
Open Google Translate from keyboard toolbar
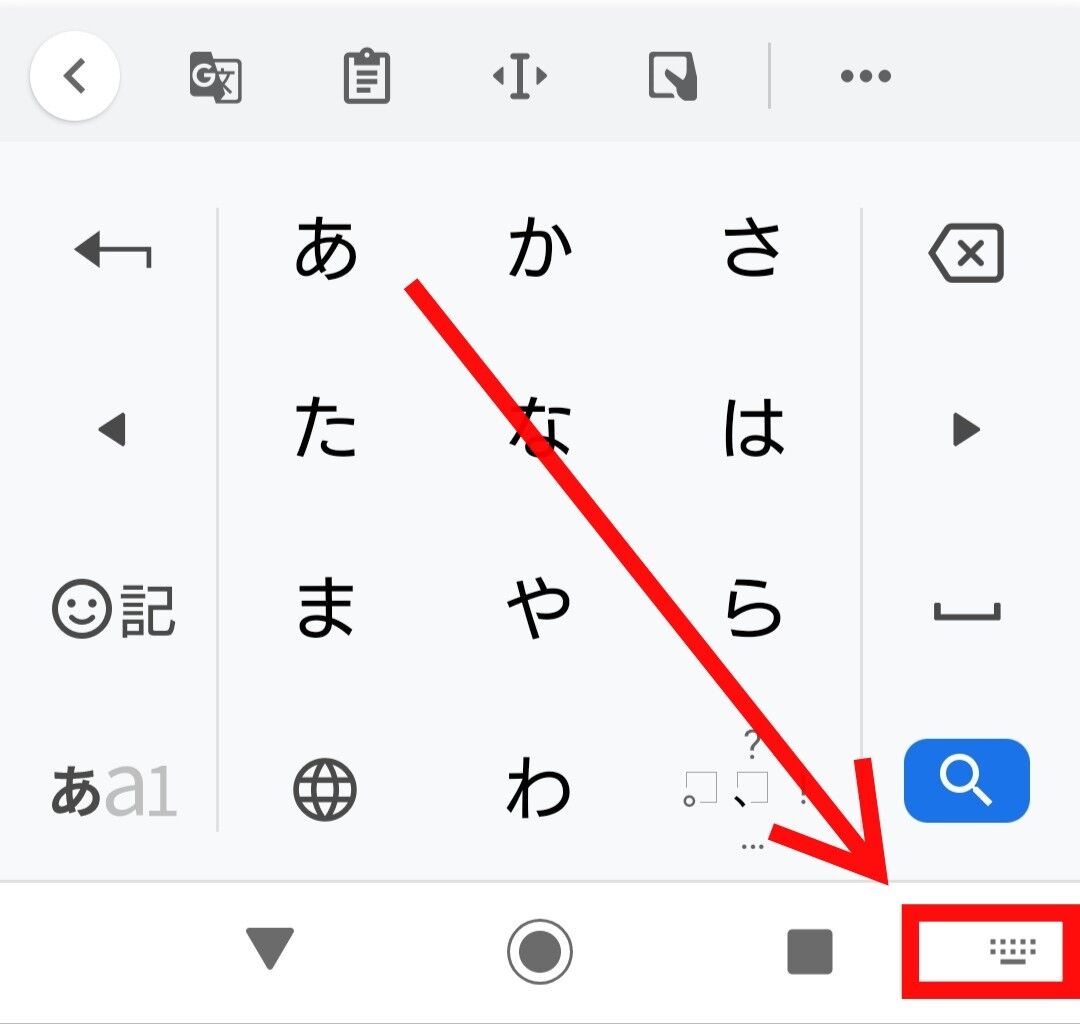point(215,76)
